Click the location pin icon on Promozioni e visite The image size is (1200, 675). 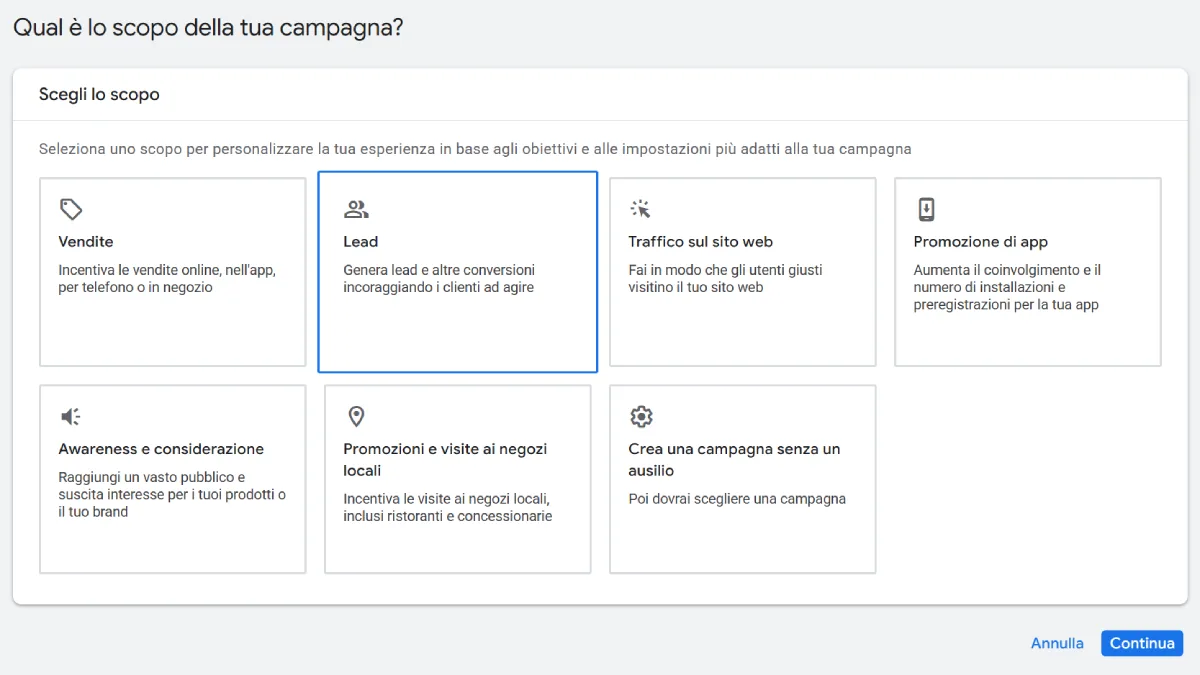point(356,416)
